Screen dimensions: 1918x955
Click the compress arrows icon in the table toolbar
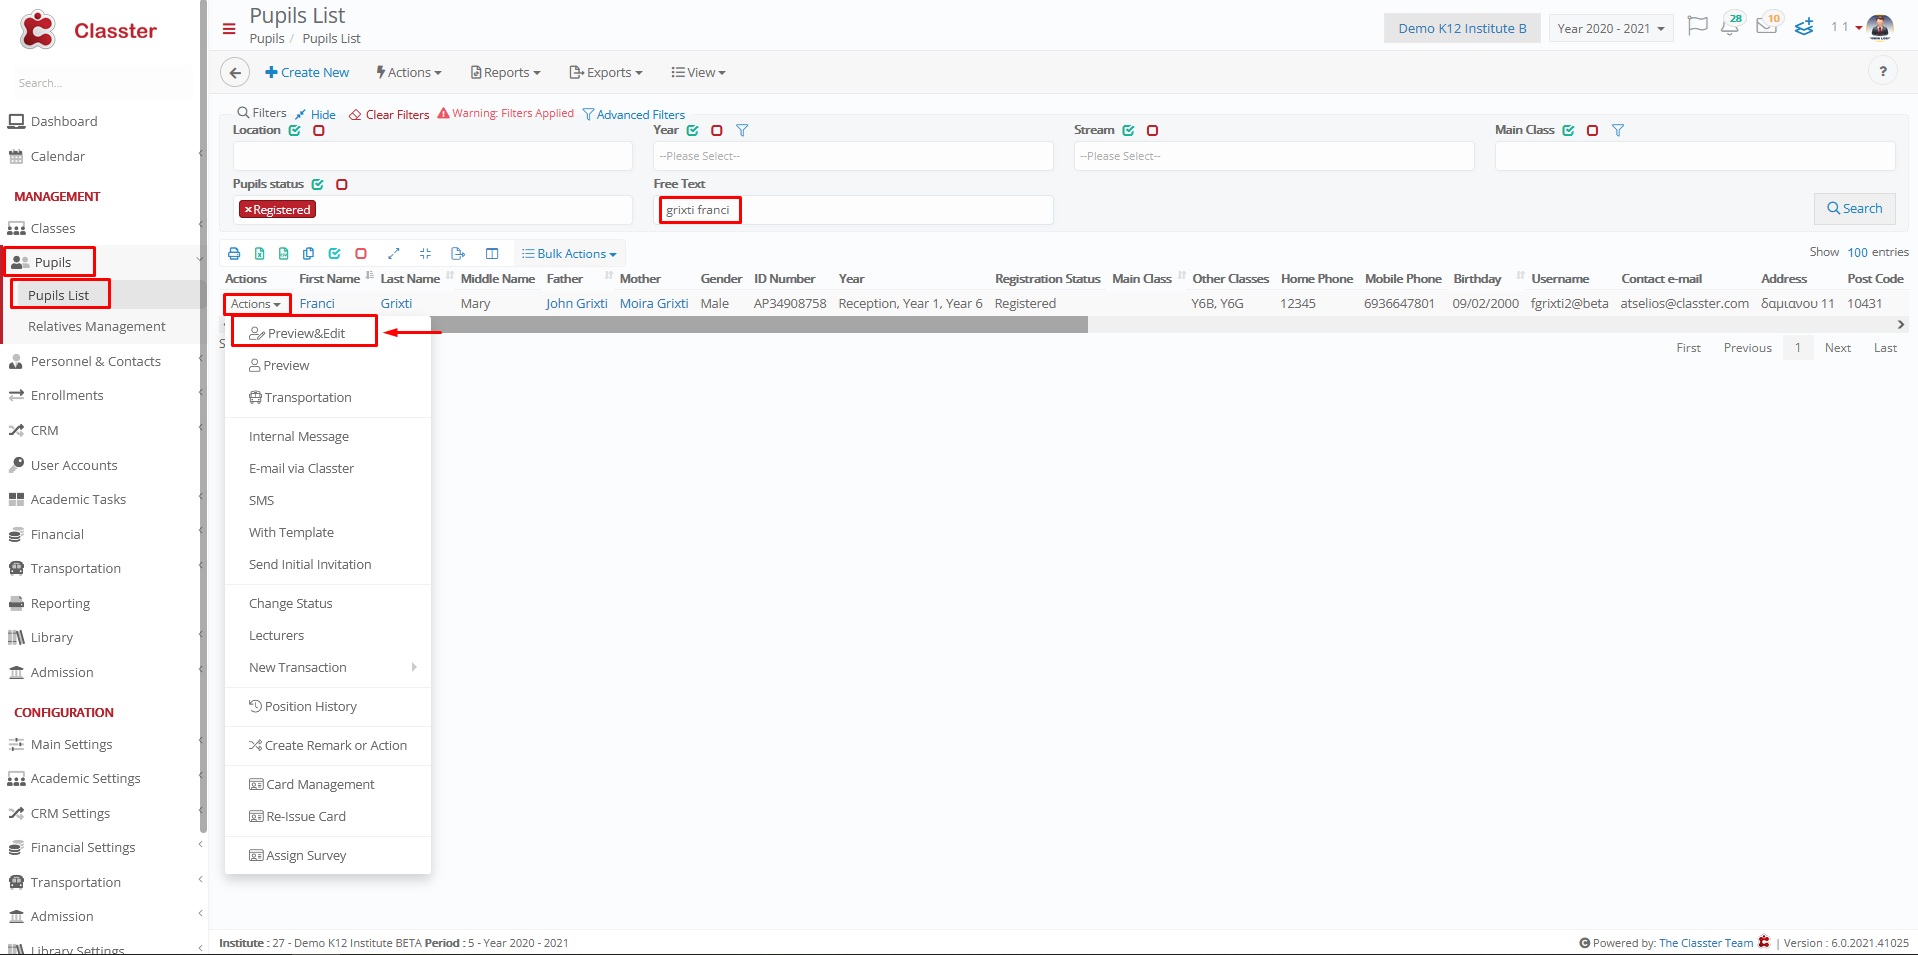(425, 254)
